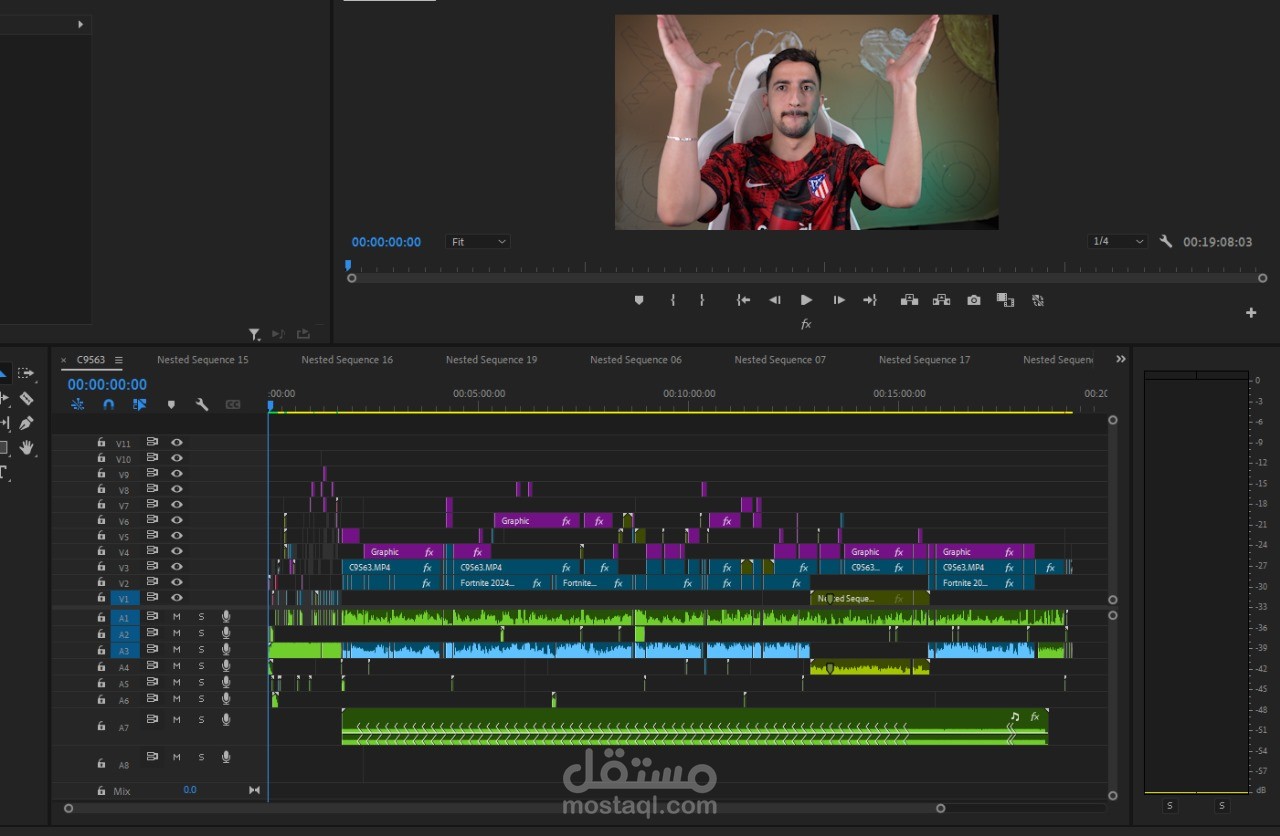Toggle Linked Selection in timeline
The height and width of the screenshot is (836, 1280).
[139, 405]
